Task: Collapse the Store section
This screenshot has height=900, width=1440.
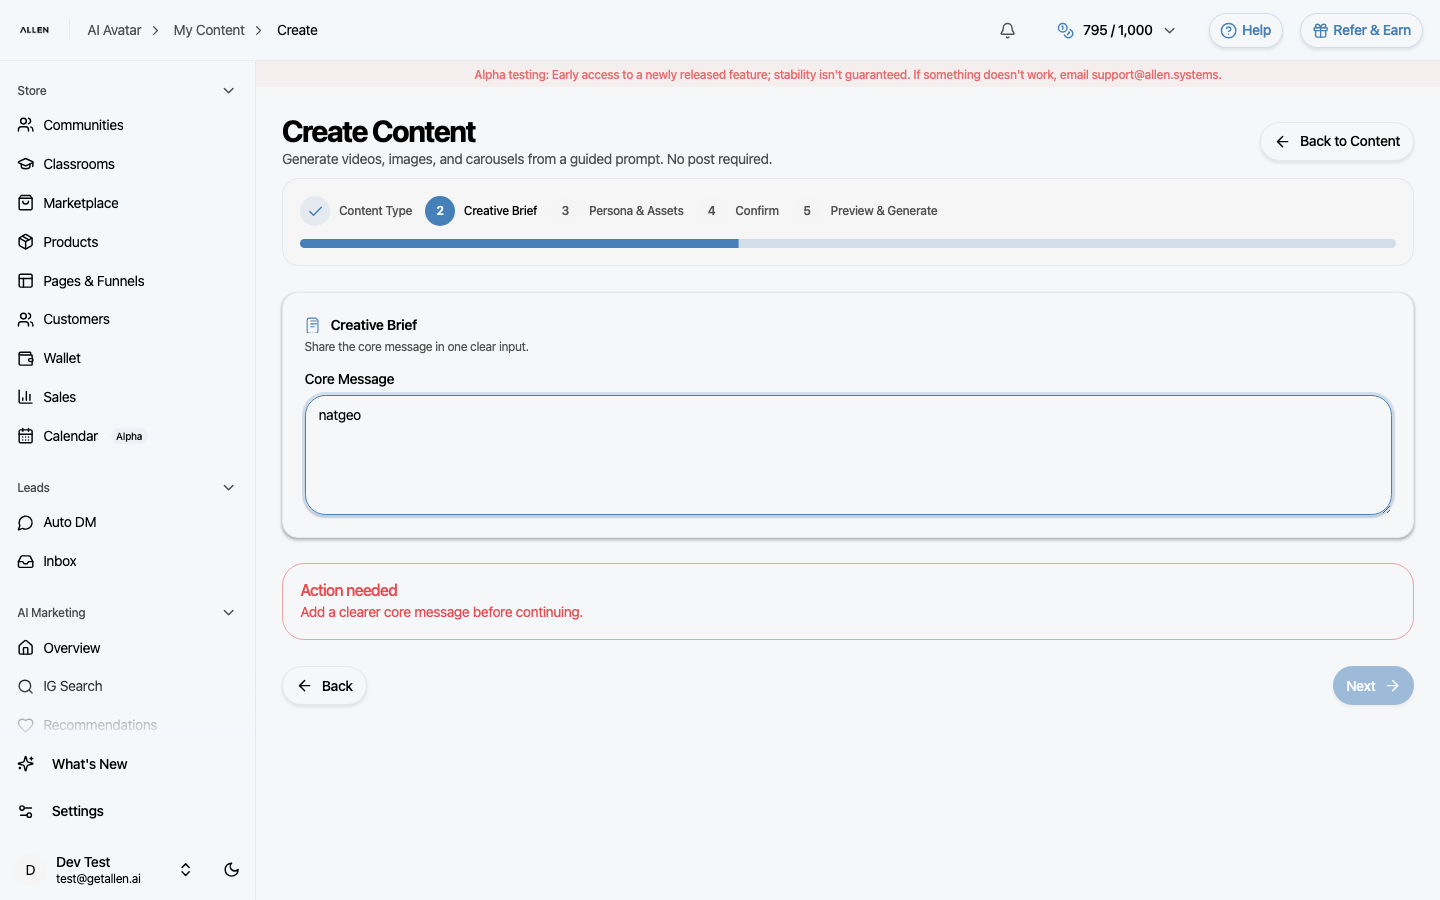Action: (x=228, y=90)
